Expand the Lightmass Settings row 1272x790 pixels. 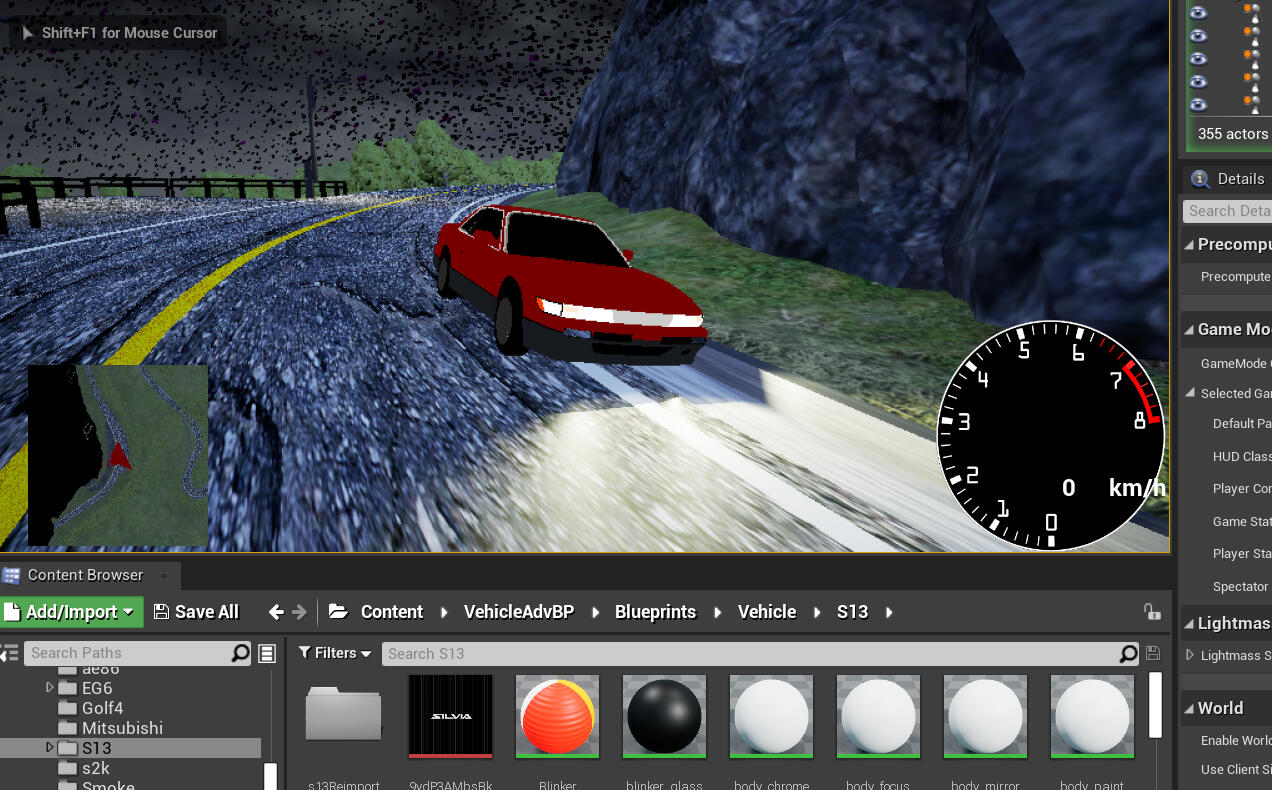(1190, 656)
